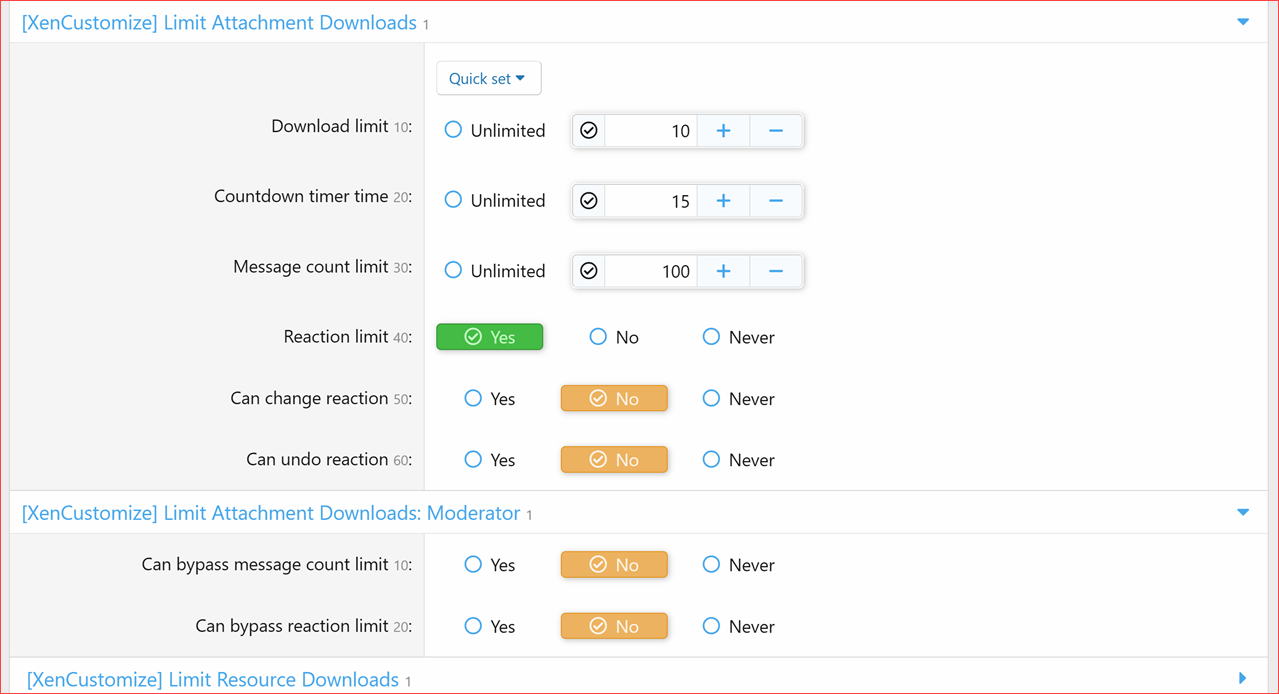Expand the Limit Resource Downloads section
Viewport: 1279px width, 694px height.
coord(1242,679)
